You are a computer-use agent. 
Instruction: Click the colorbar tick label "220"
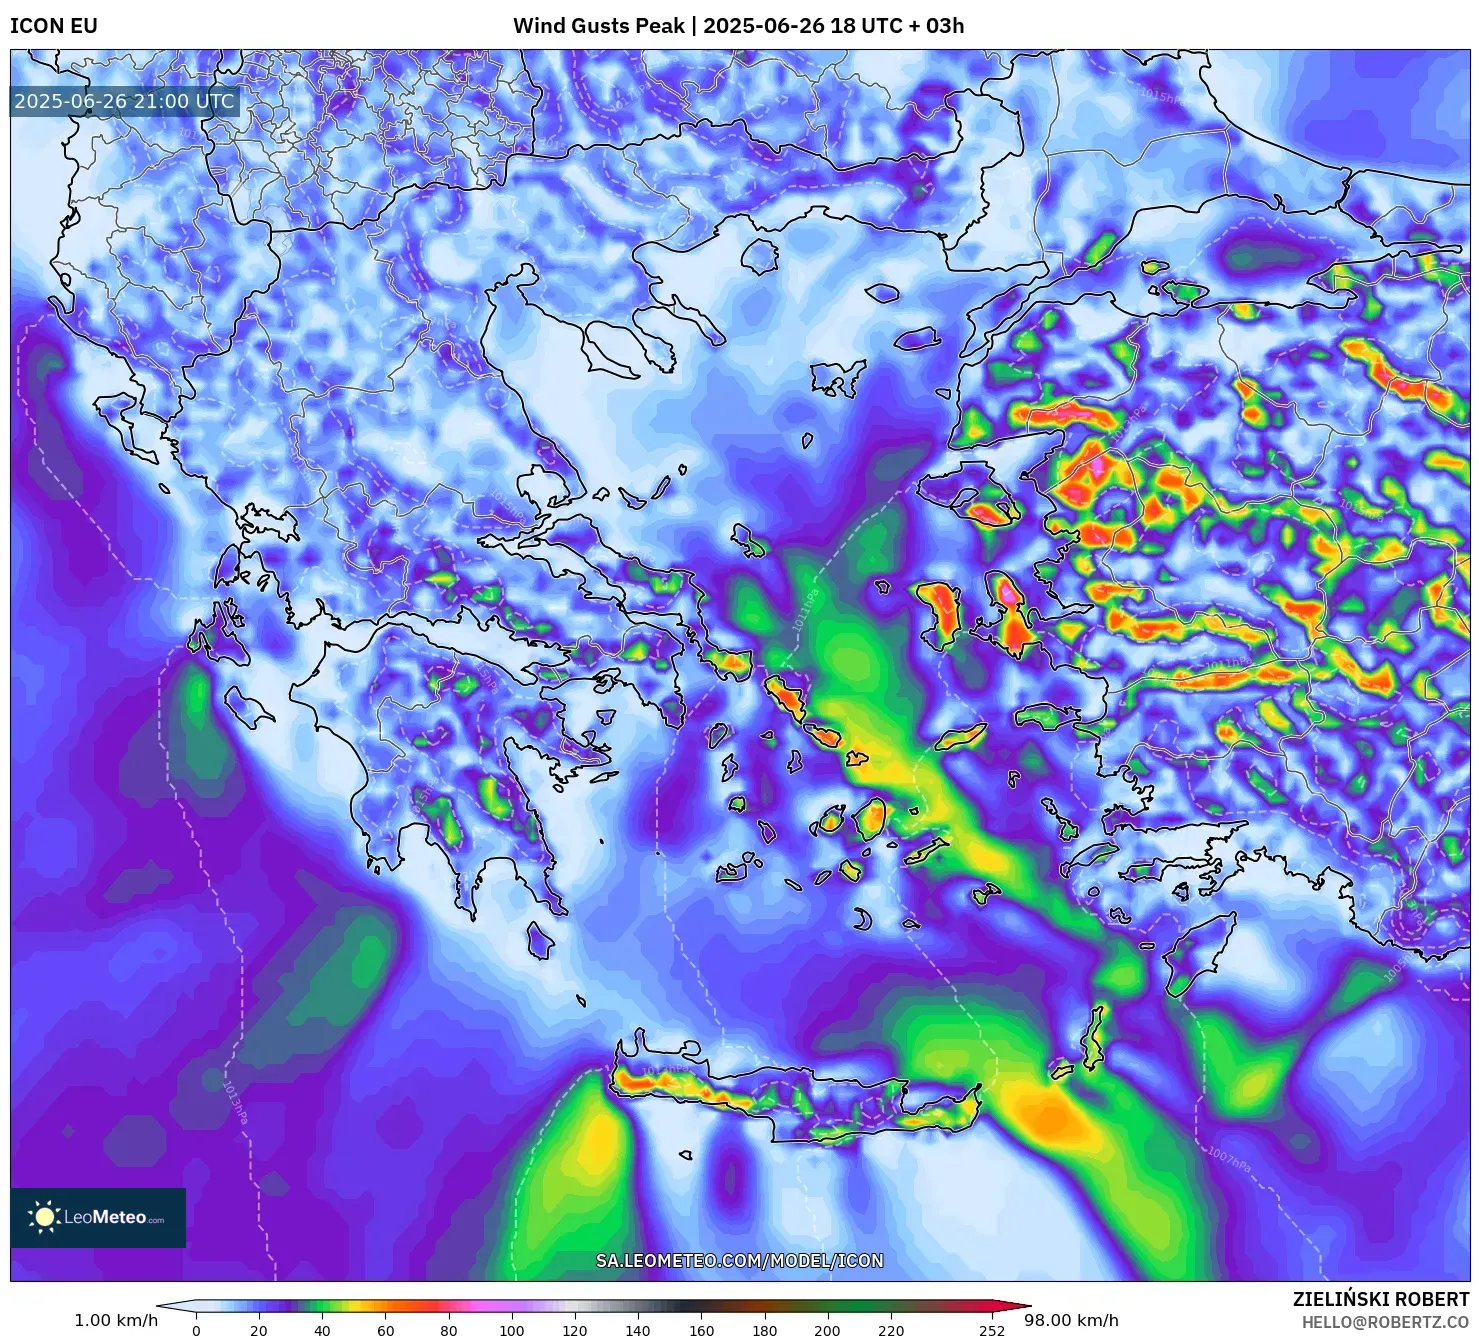890,1331
